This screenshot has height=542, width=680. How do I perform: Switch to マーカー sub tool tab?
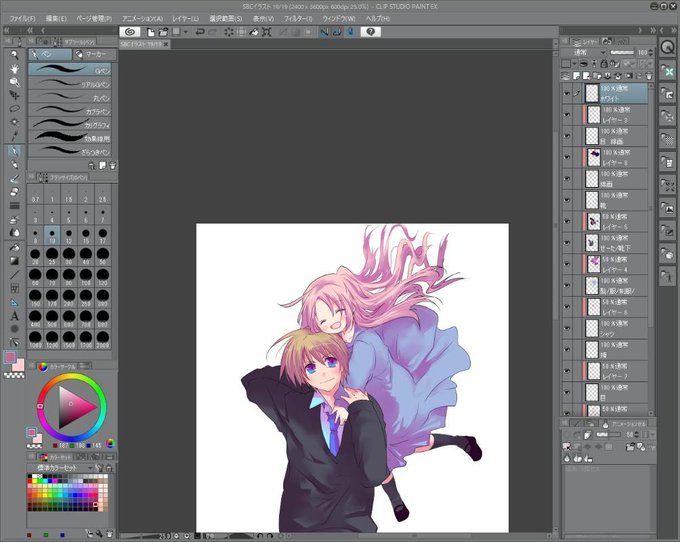pyautogui.click(x=95, y=54)
